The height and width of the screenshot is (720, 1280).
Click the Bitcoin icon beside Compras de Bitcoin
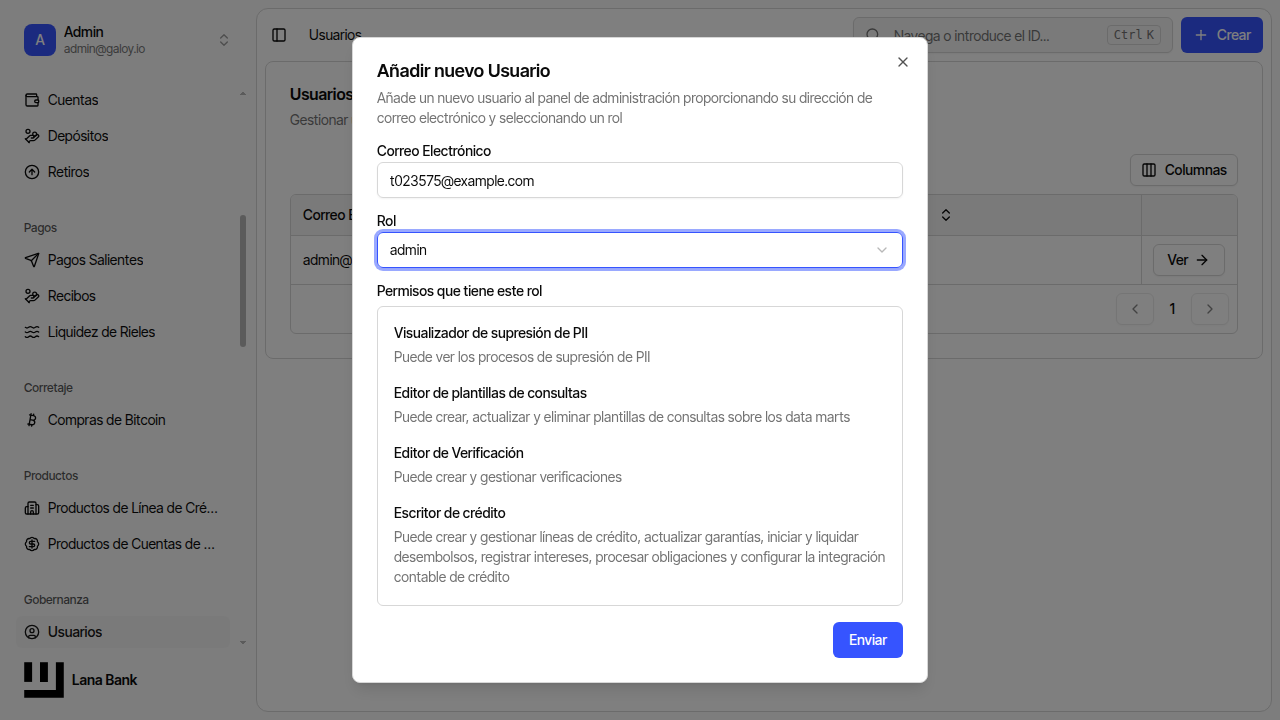click(x=32, y=420)
